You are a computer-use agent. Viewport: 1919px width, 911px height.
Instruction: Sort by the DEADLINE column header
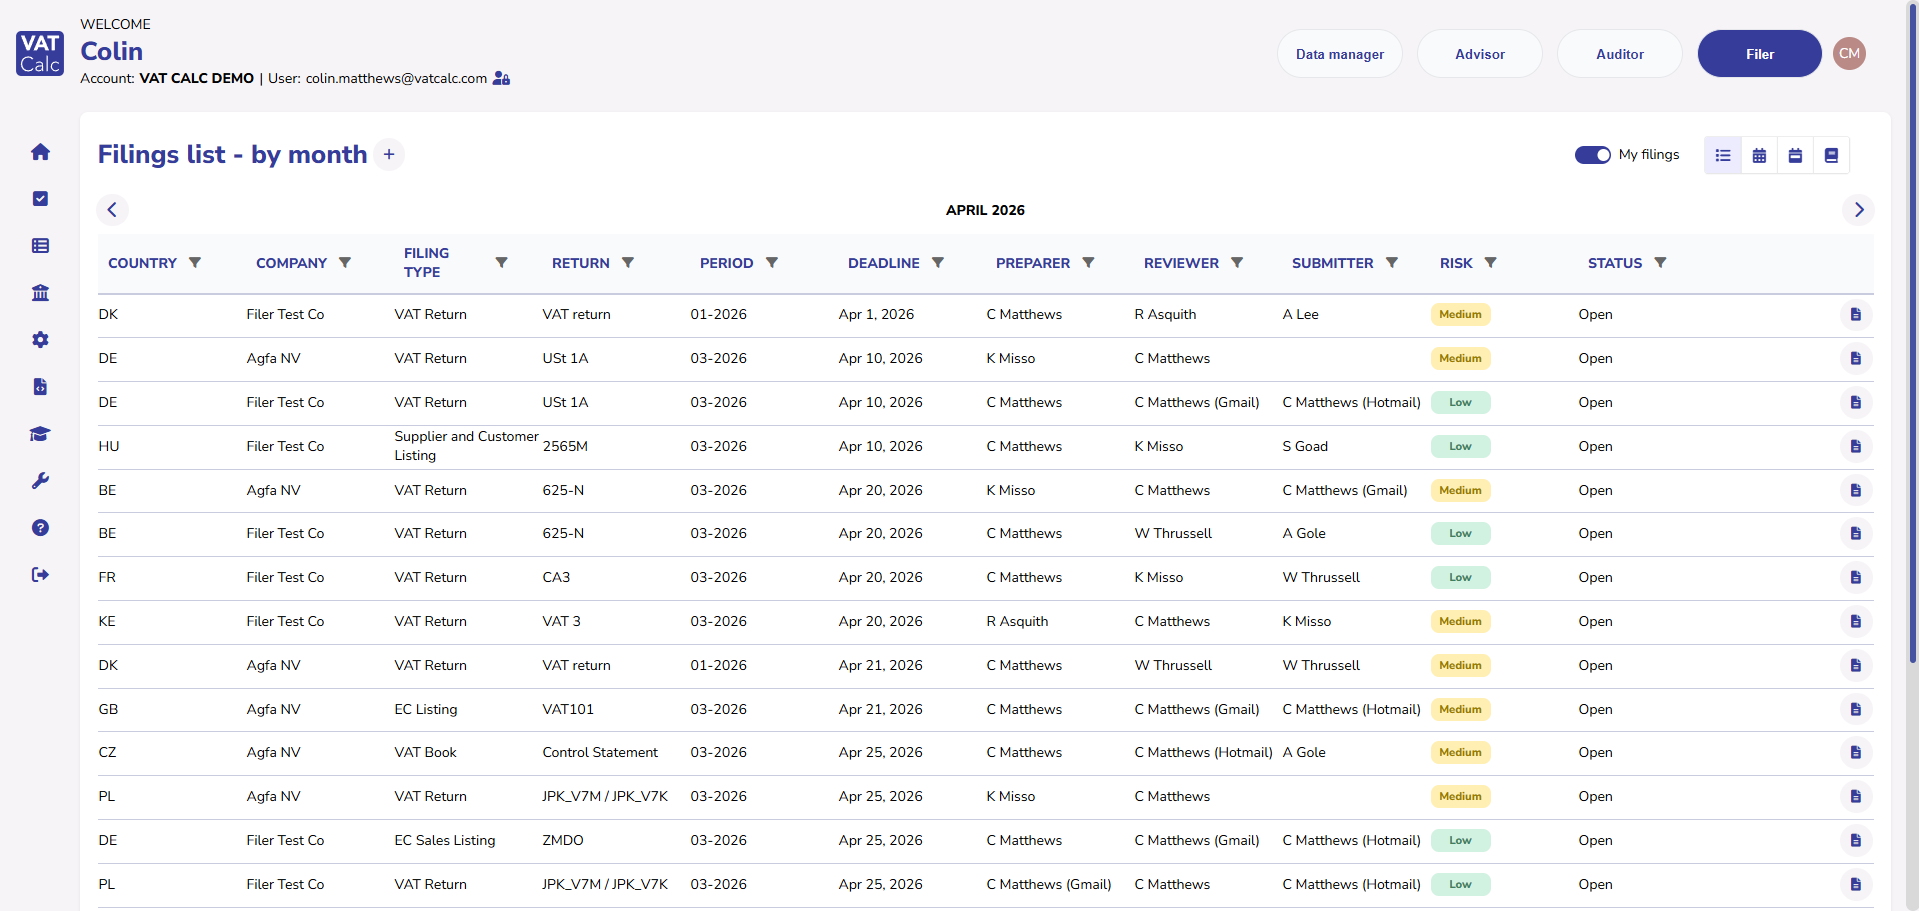tap(884, 263)
